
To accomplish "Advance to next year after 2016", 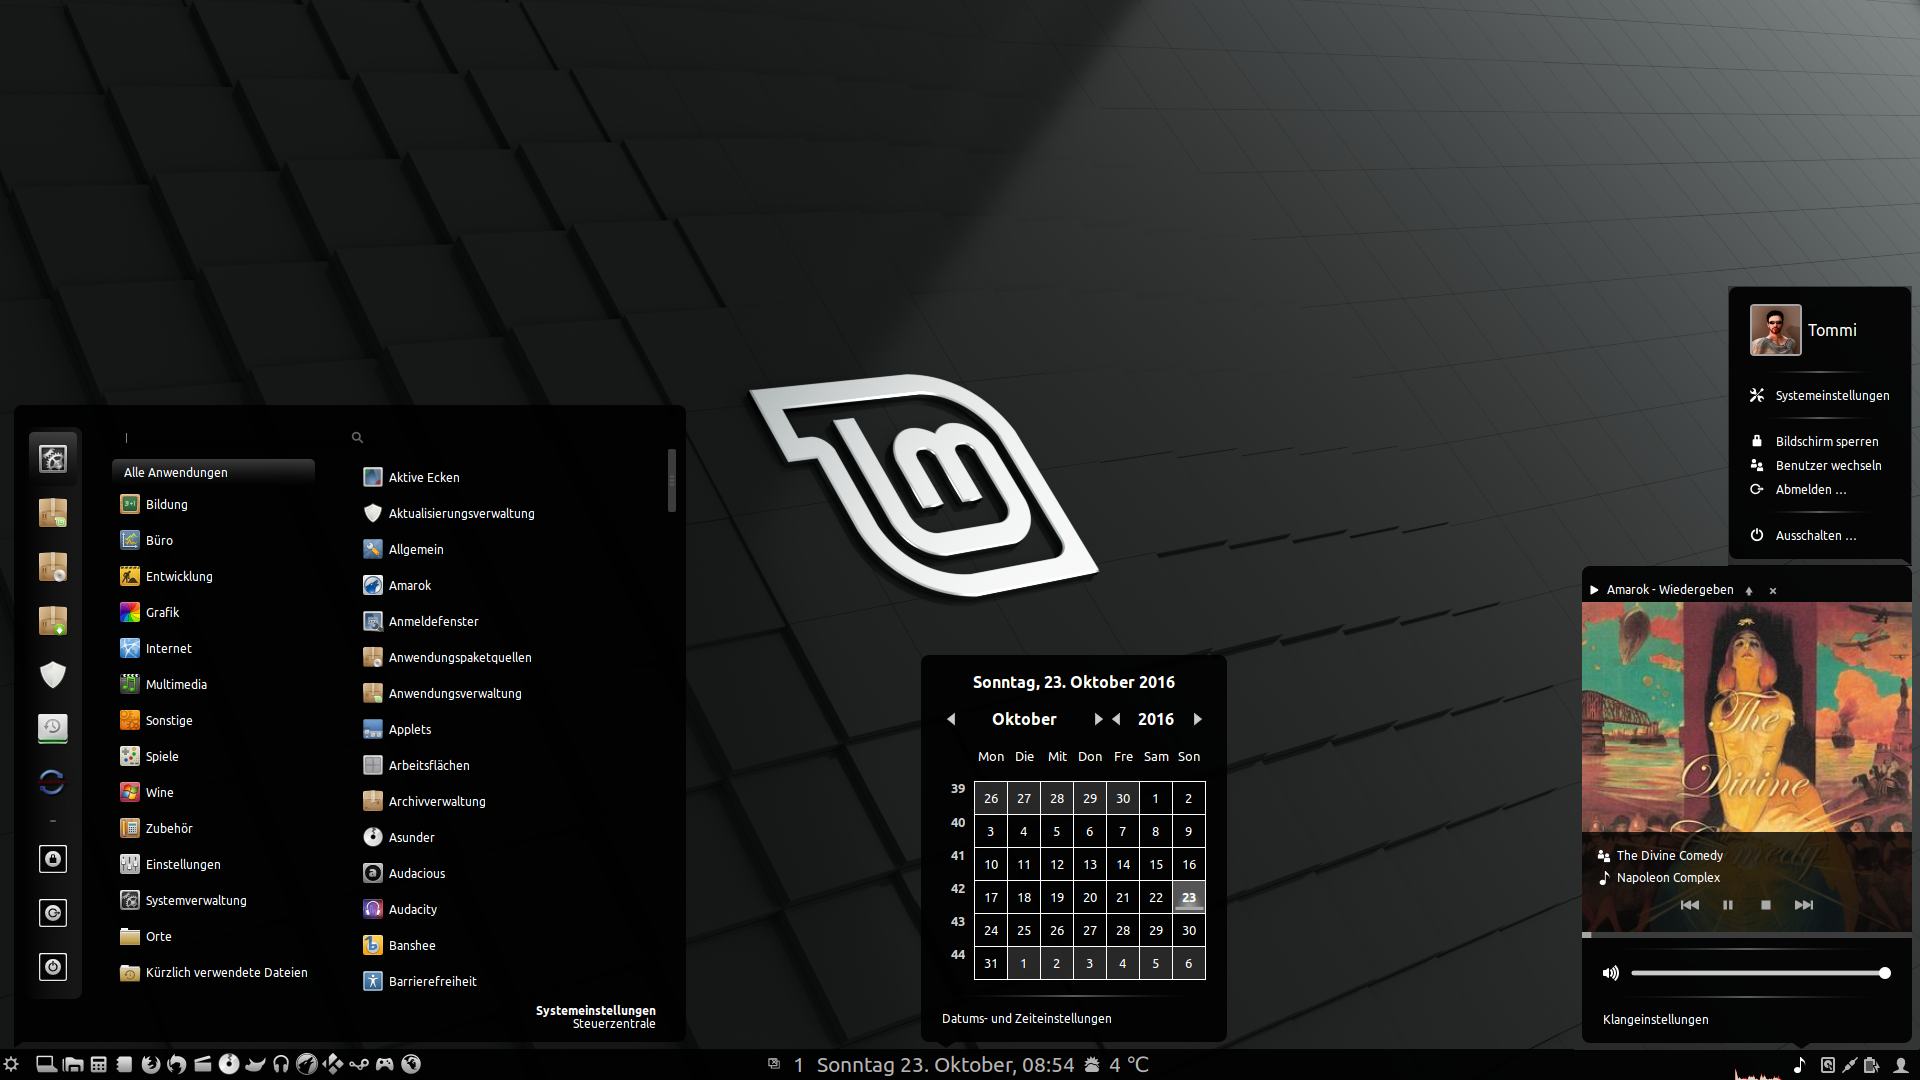I will 1197,719.
